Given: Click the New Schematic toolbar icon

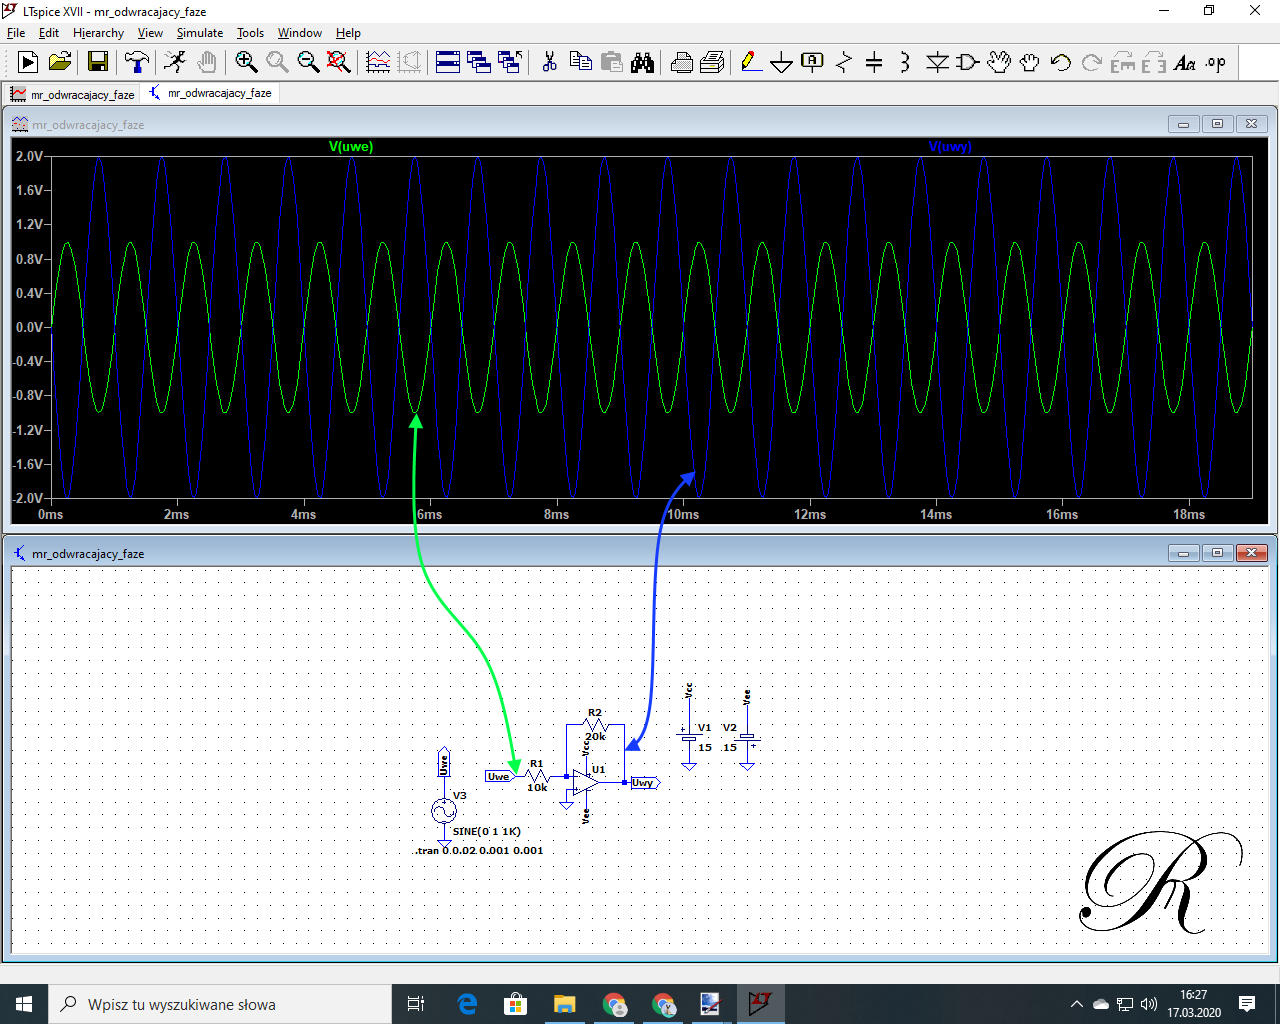Looking at the screenshot, I should (x=28, y=62).
